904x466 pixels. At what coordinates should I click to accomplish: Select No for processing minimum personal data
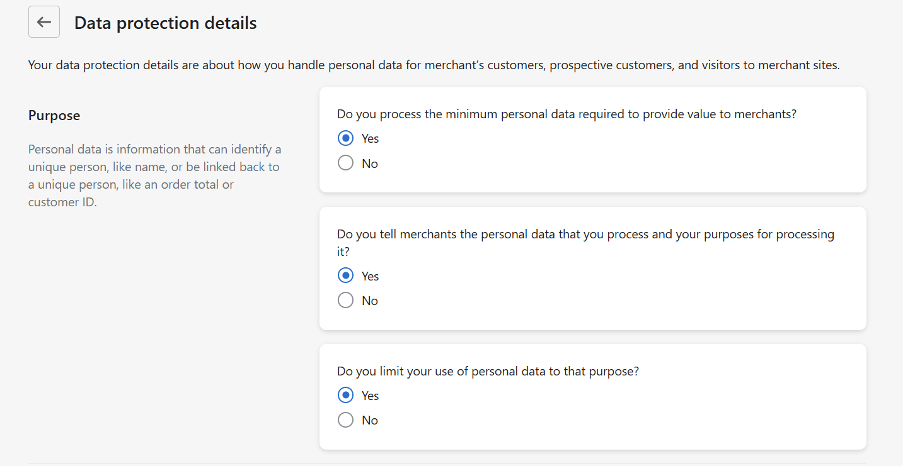[x=346, y=163]
